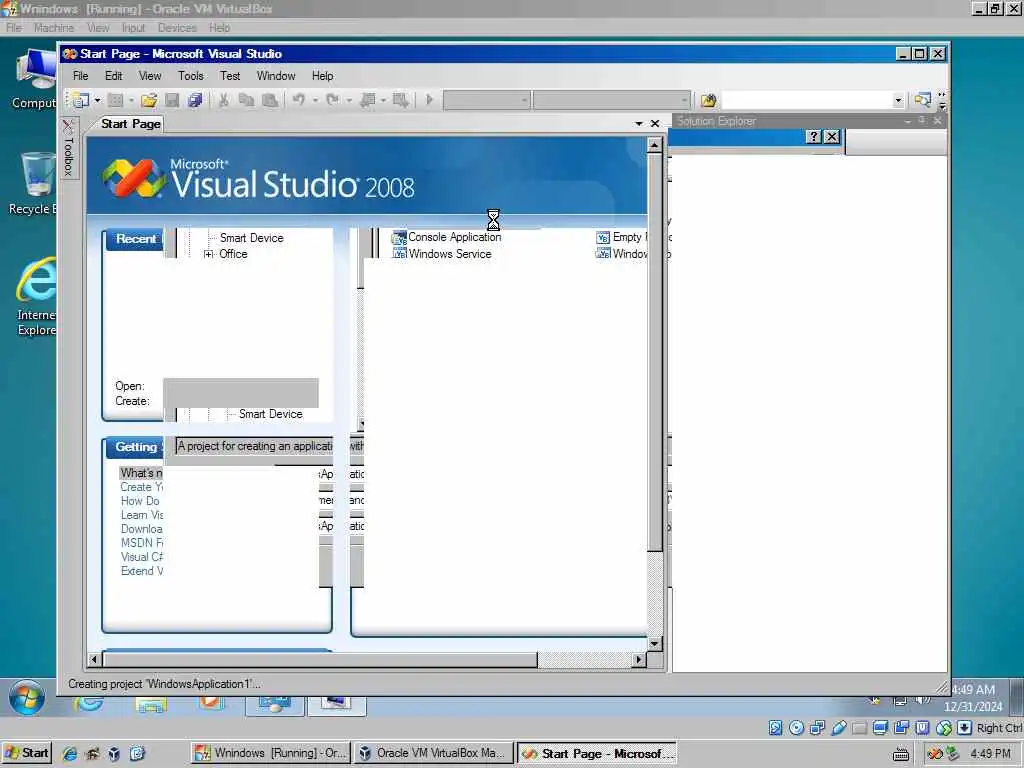Click the Redo arrow icon
The height and width of the screenshot is (768, 1024).
point(332,100)
